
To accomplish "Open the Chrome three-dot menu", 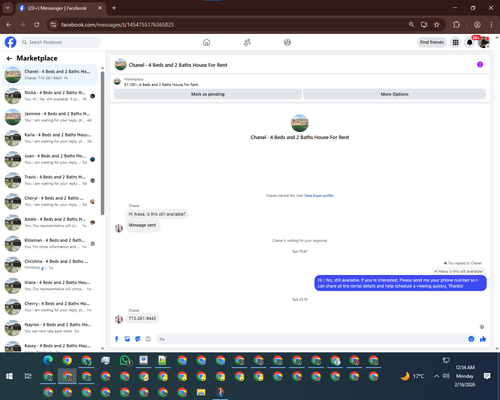I will 491,25.
